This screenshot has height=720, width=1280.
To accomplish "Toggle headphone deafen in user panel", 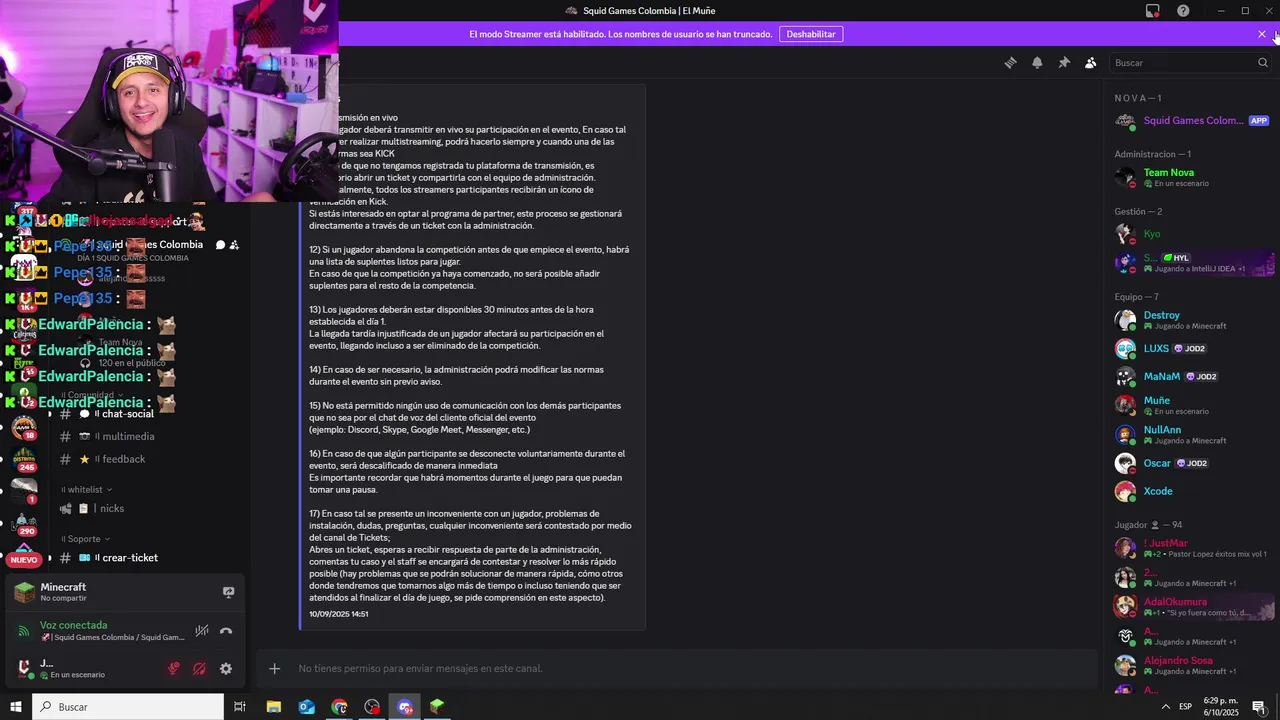I will pyautogui.click(x=200, y=668).
